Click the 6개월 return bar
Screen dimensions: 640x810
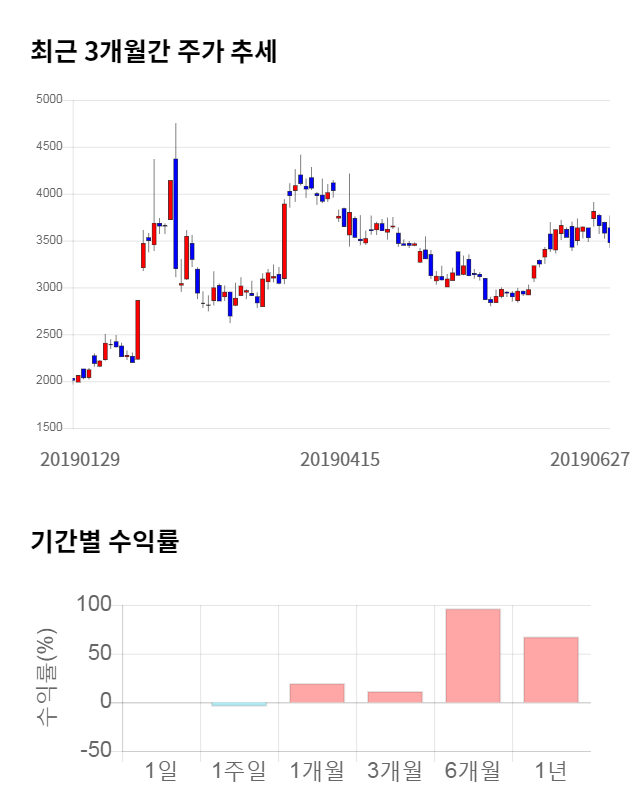tap(473, 655)
